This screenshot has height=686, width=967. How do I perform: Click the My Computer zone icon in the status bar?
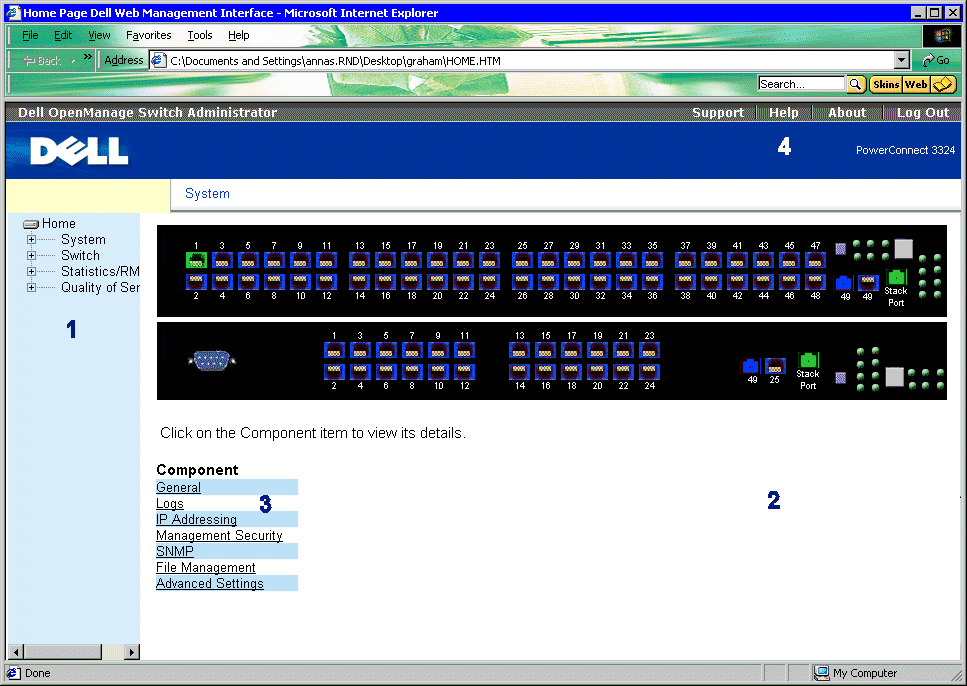(x=821, y=673)
